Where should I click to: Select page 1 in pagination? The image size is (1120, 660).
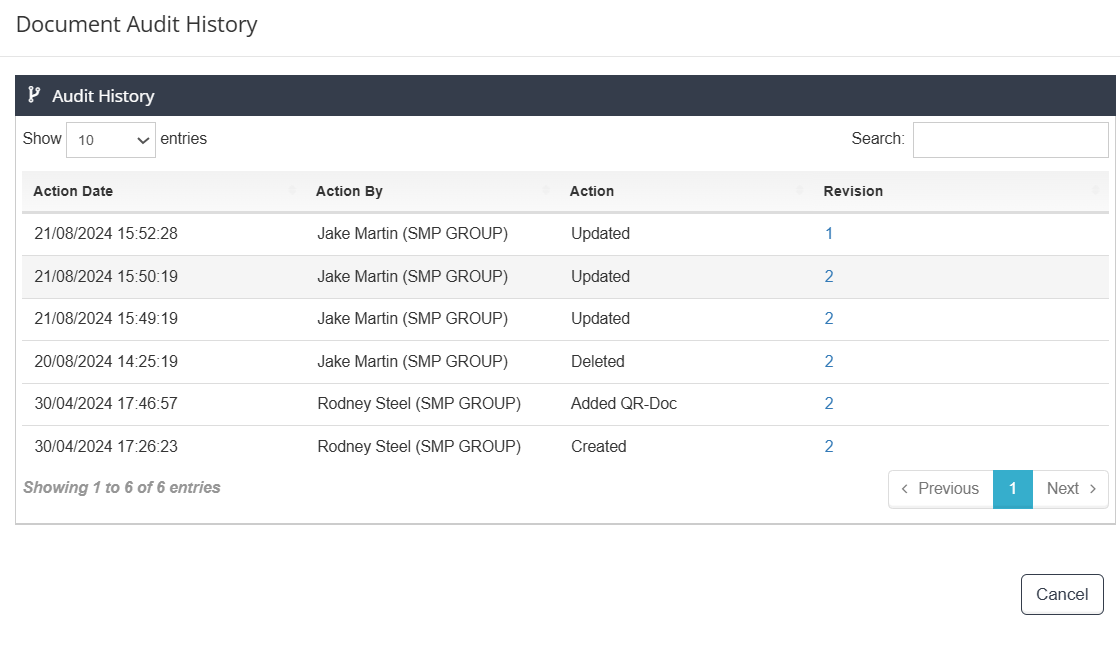(1012, 489)
